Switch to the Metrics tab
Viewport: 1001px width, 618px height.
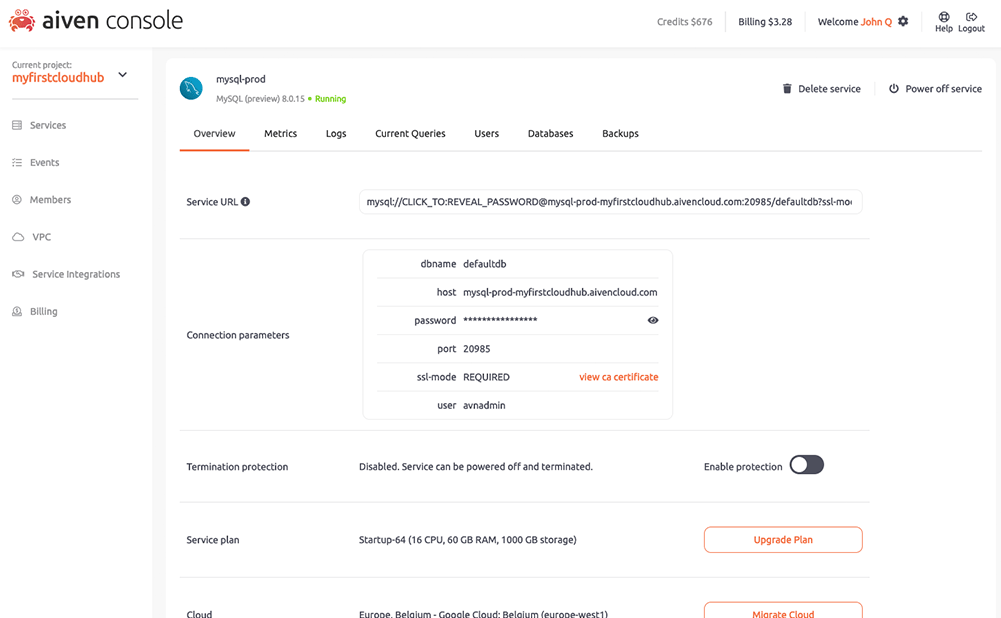280,133
